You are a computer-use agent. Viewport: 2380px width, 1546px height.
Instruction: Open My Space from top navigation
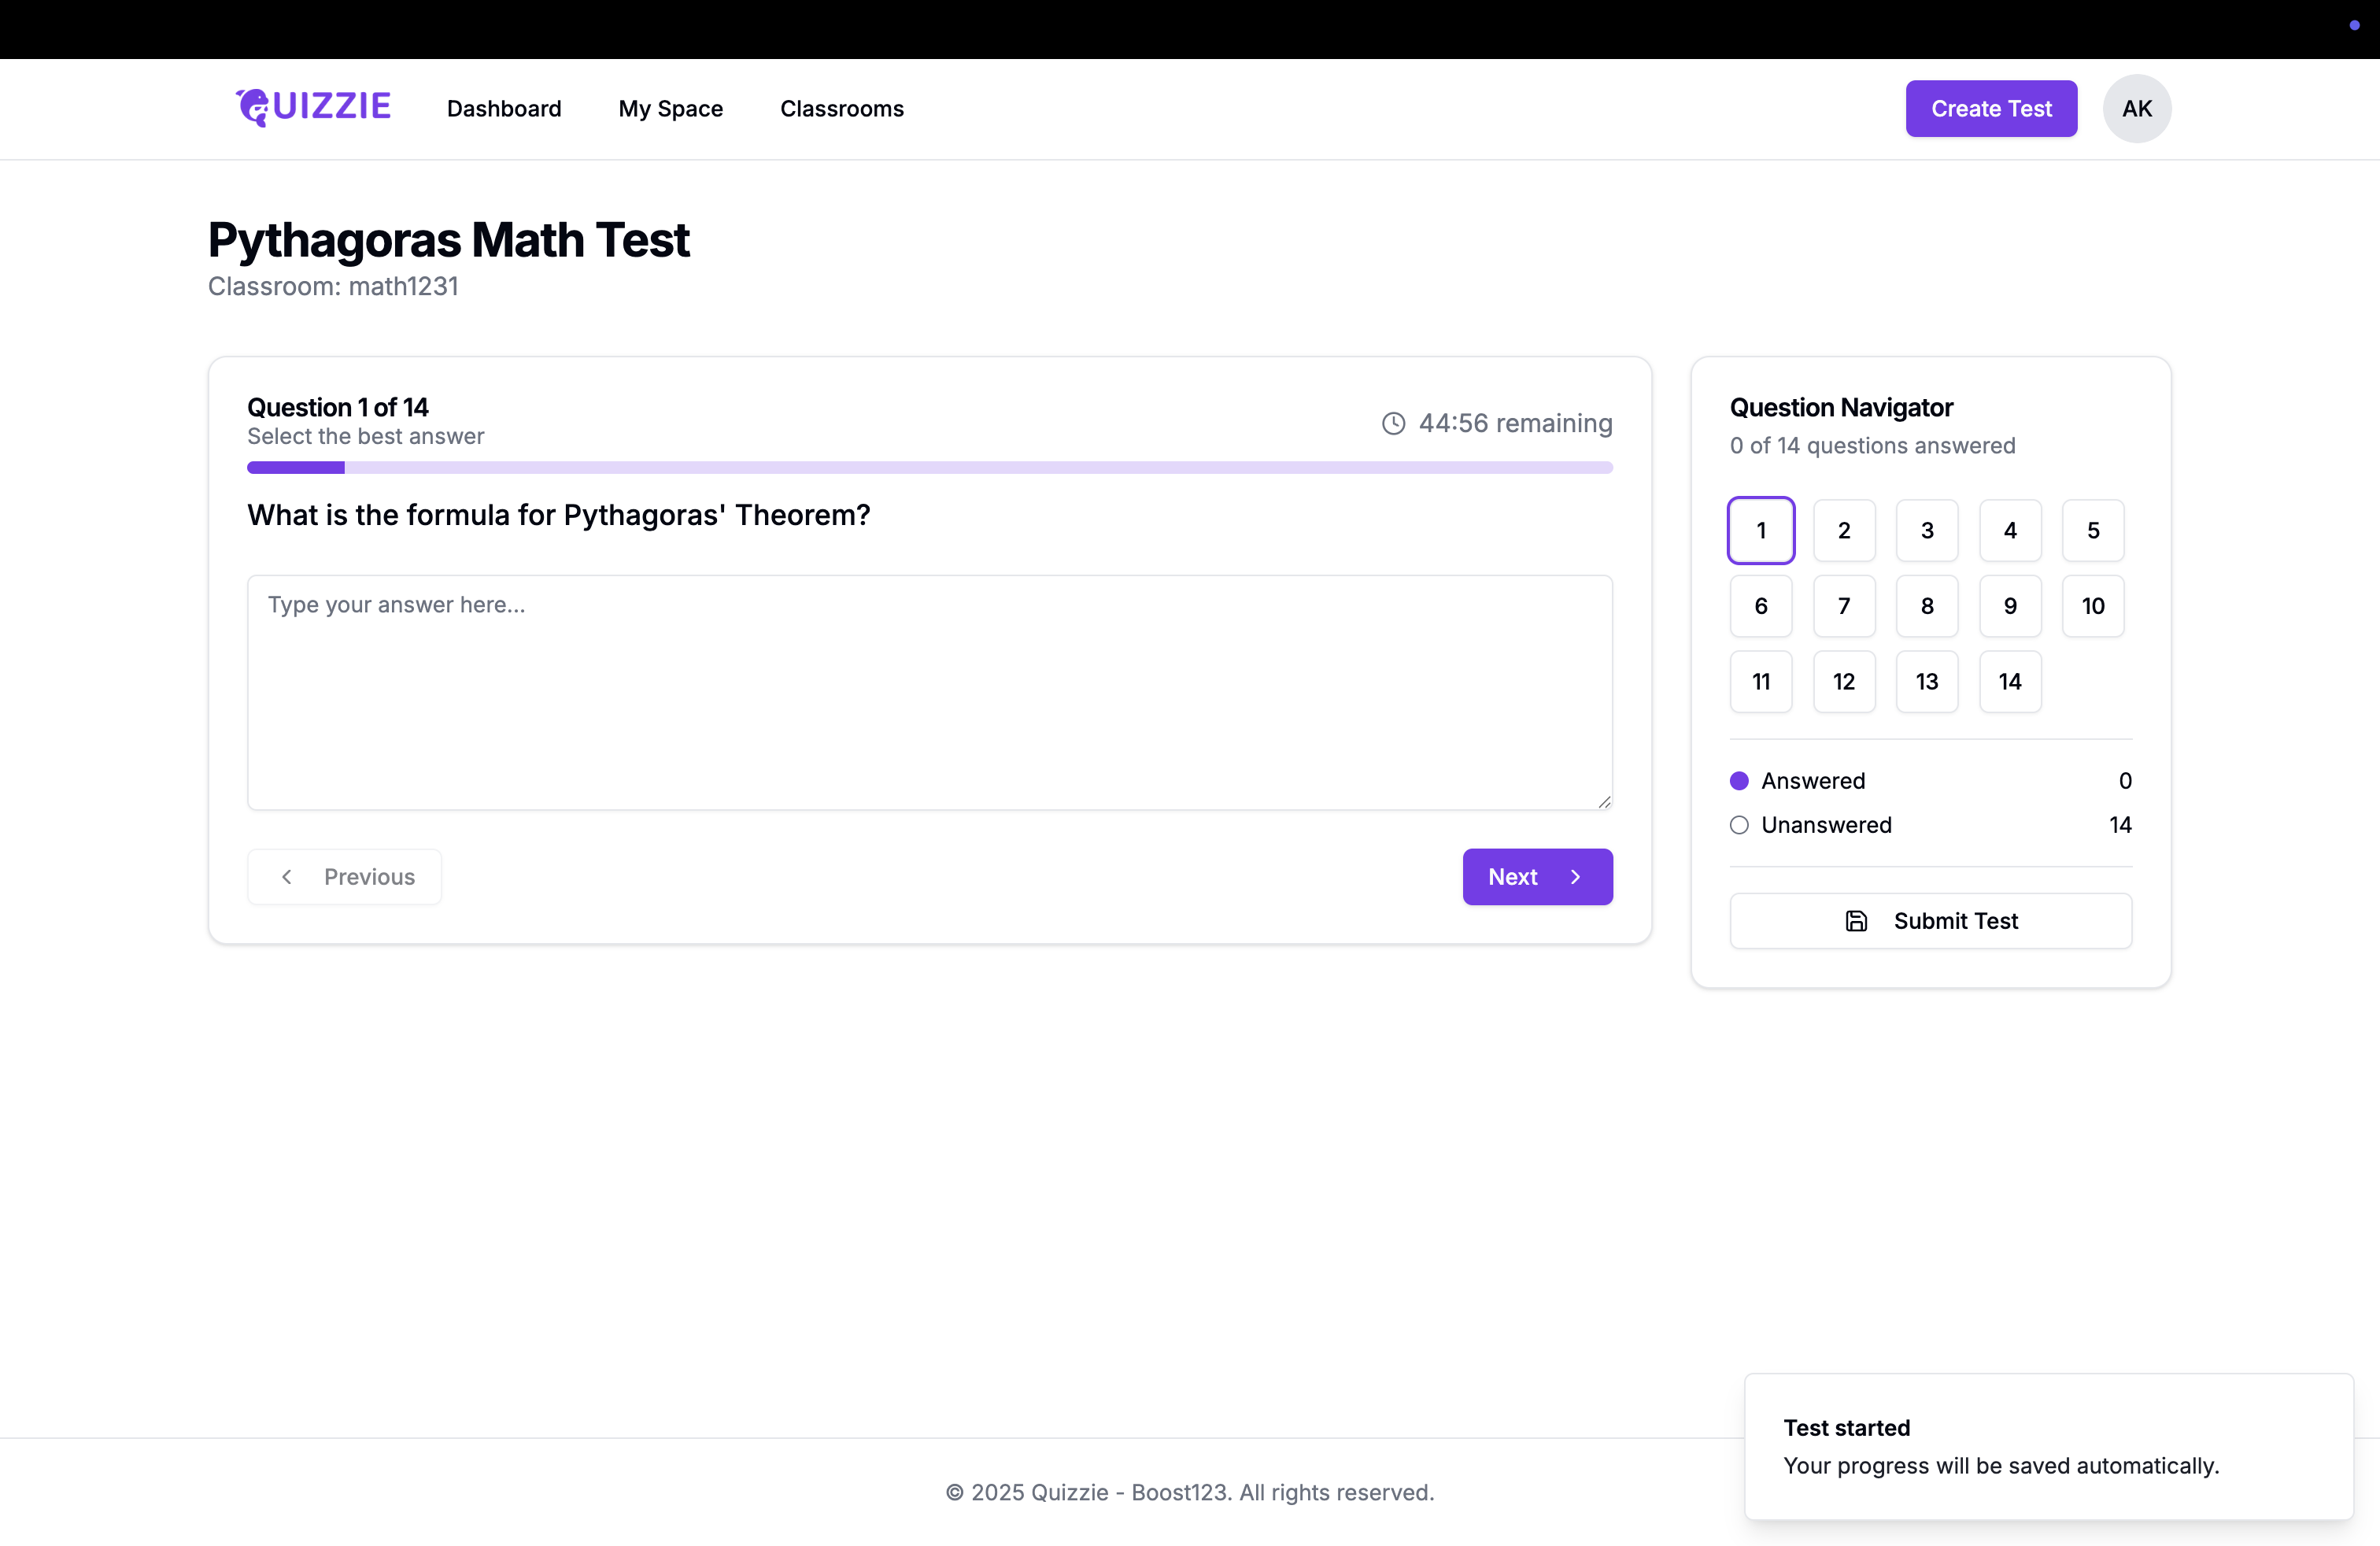point(670,108)
